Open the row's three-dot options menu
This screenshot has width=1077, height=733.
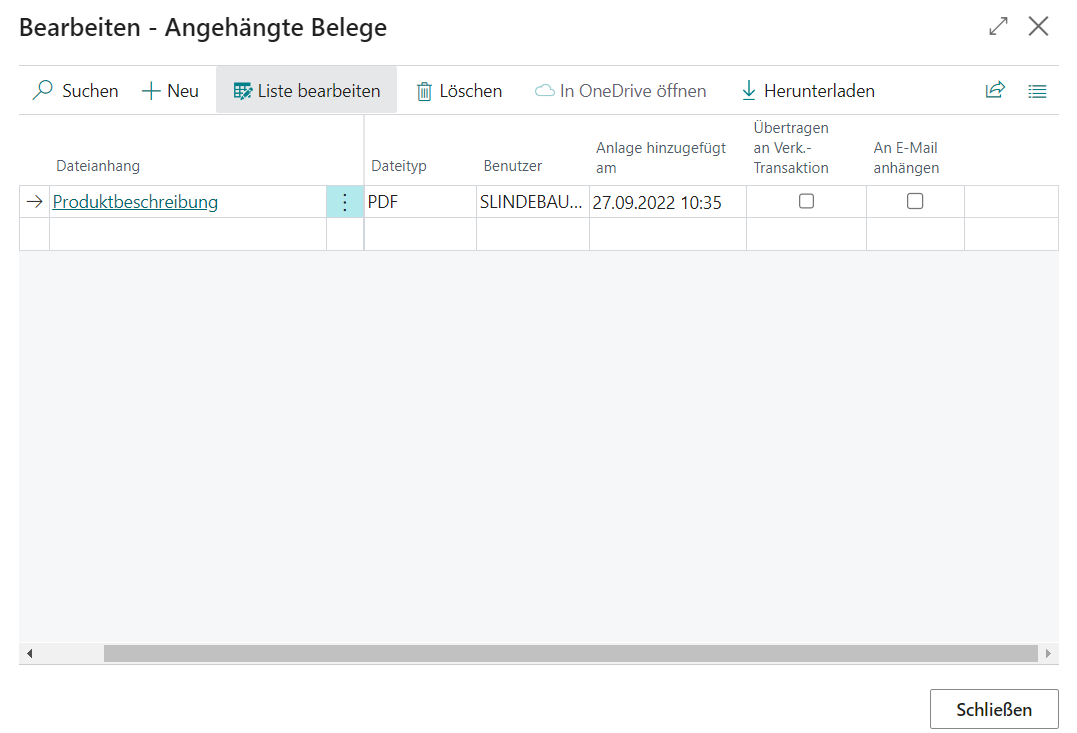point(345,202)
